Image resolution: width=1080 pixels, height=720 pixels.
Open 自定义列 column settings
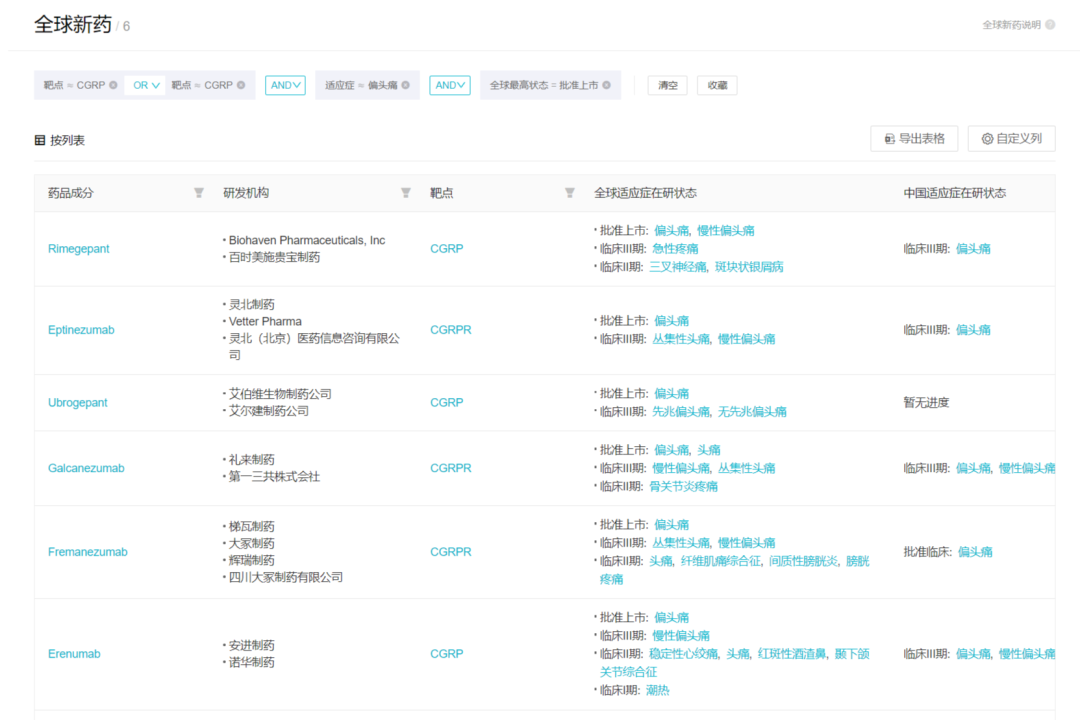(x=1011, y=138)
